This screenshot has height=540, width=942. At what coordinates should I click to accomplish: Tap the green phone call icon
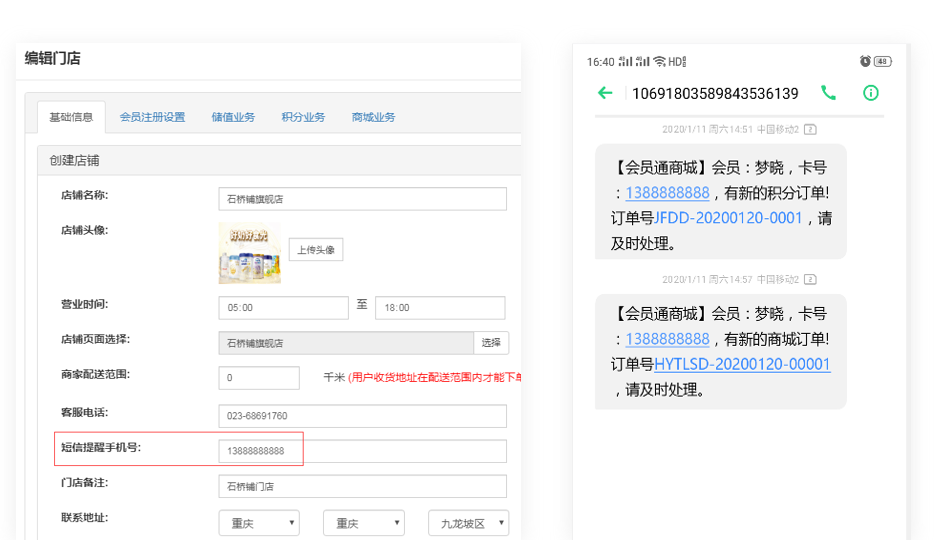click(828, 93)
